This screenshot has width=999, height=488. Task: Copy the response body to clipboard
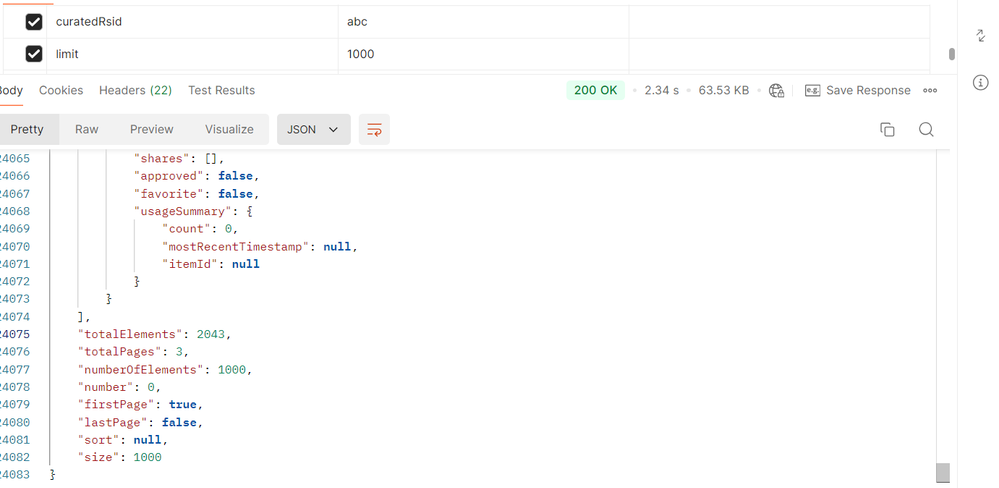point(887,130)
